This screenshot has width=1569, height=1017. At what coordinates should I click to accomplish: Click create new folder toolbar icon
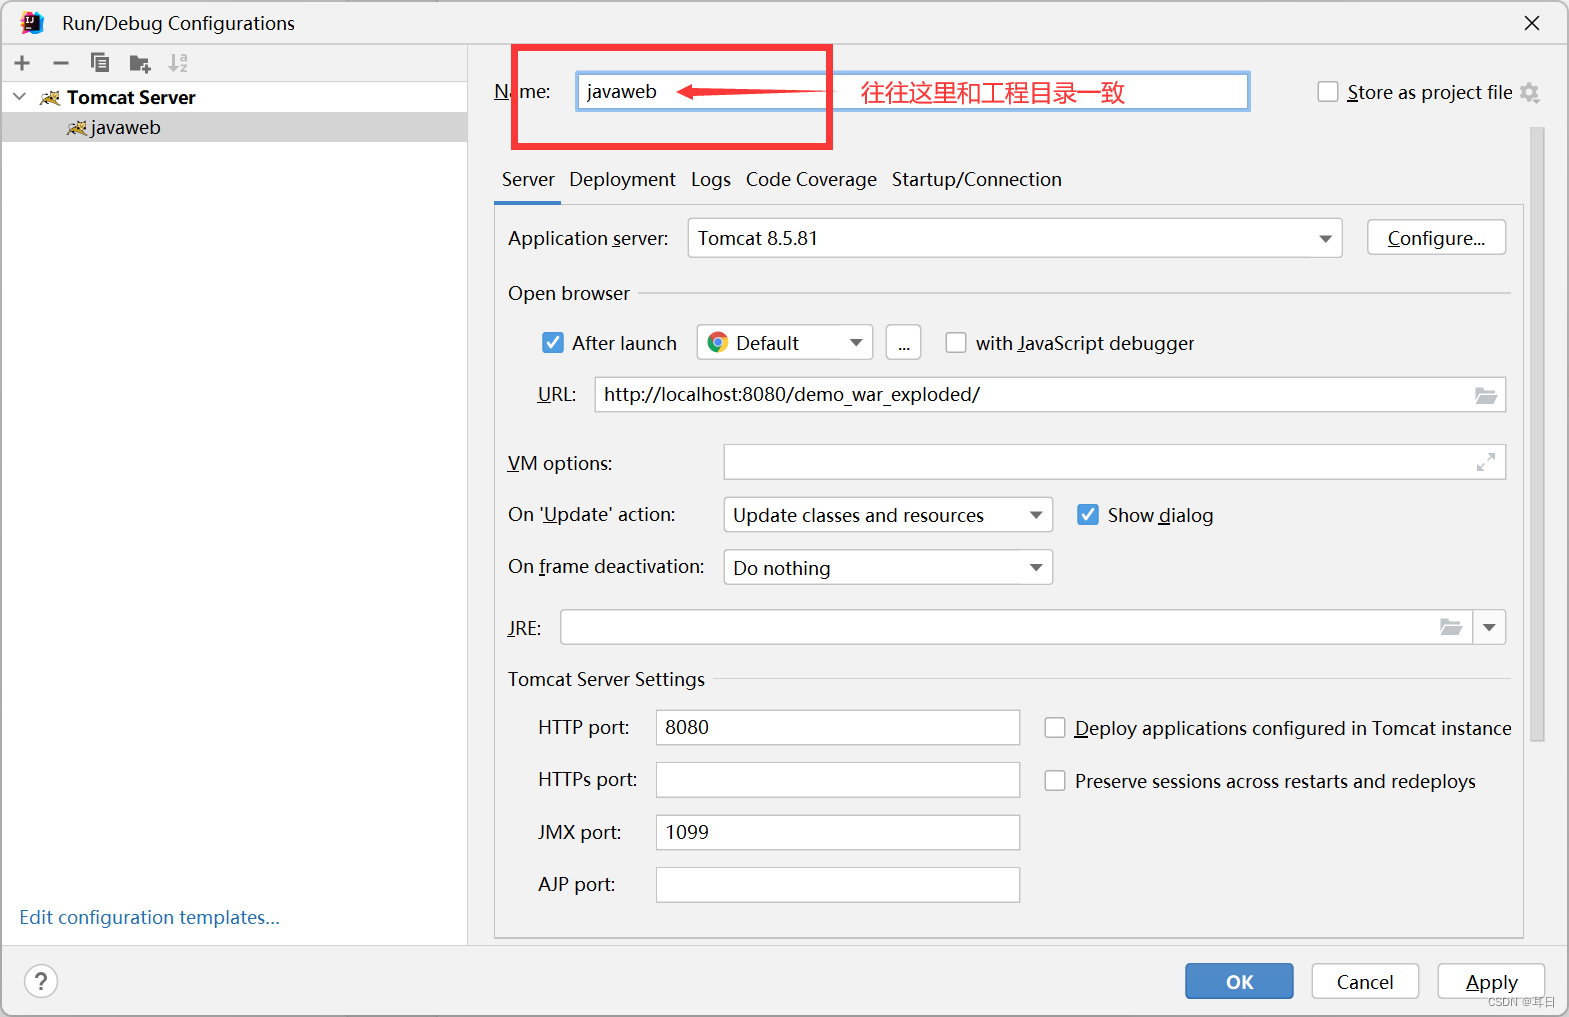click(140, 64)
